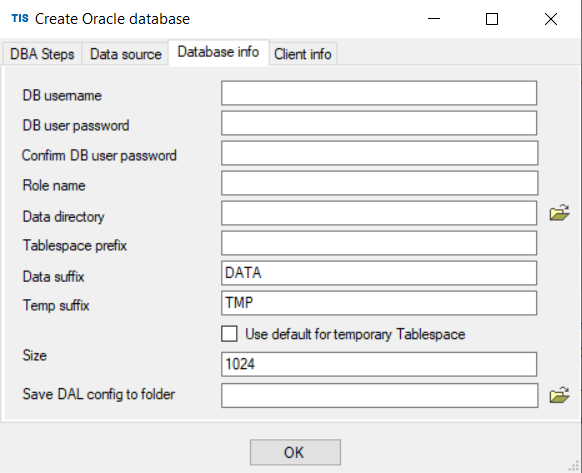Focus the Data directory text field
The height and width of the screenshot is (473, 582).
pos(379,213)
